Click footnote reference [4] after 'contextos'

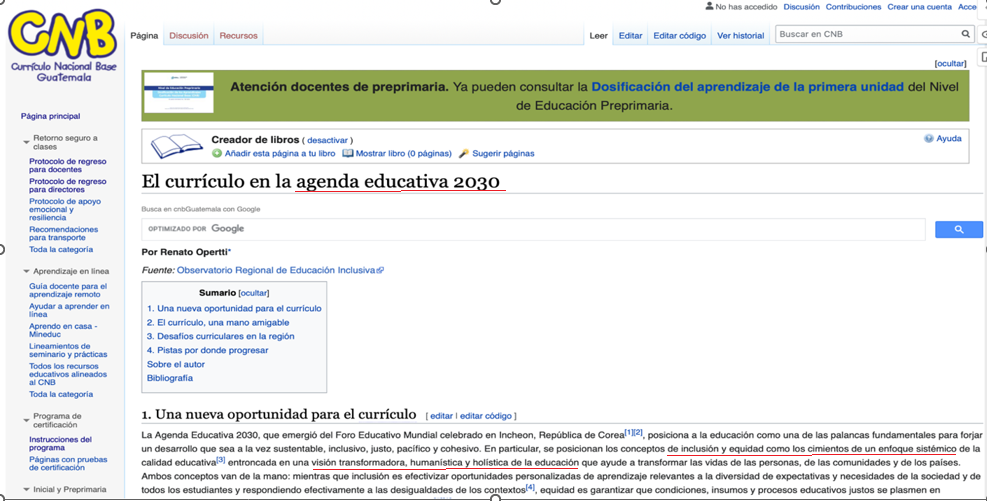[530, 488]
